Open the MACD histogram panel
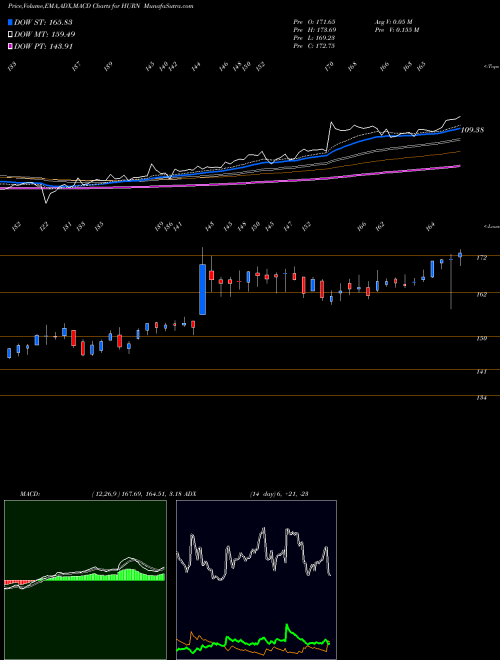Viewport: 500px width, 660px height. [x=85, y=580]
